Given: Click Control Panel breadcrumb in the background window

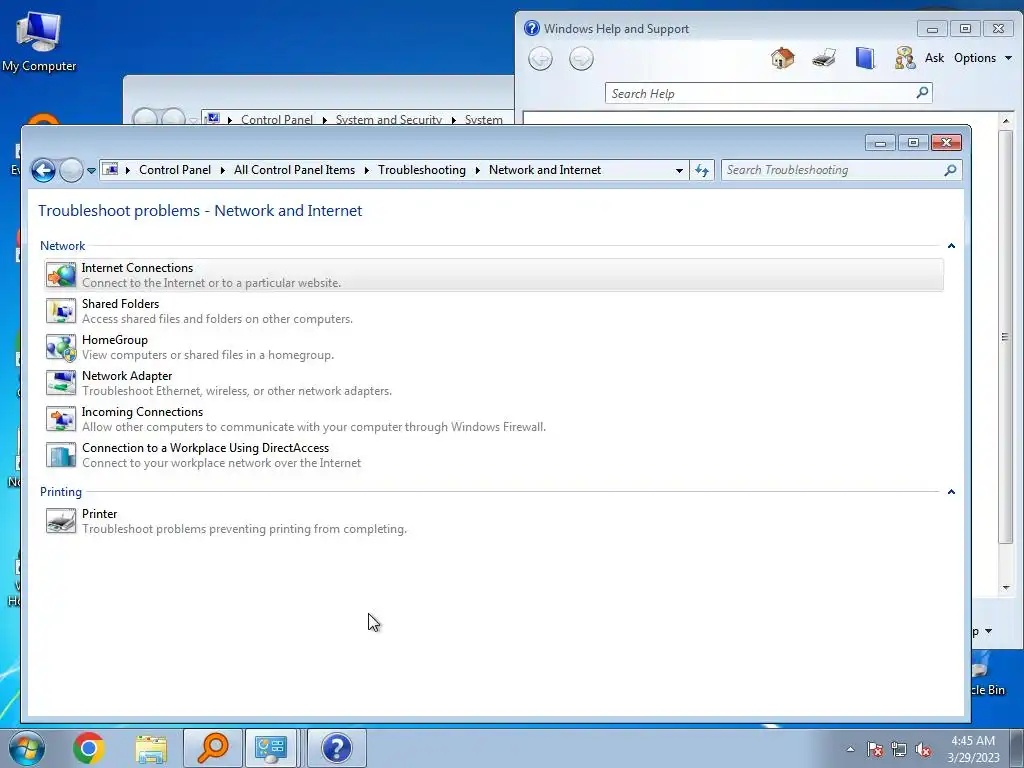Looking at the screenshot, I should [x=277, y=120].
